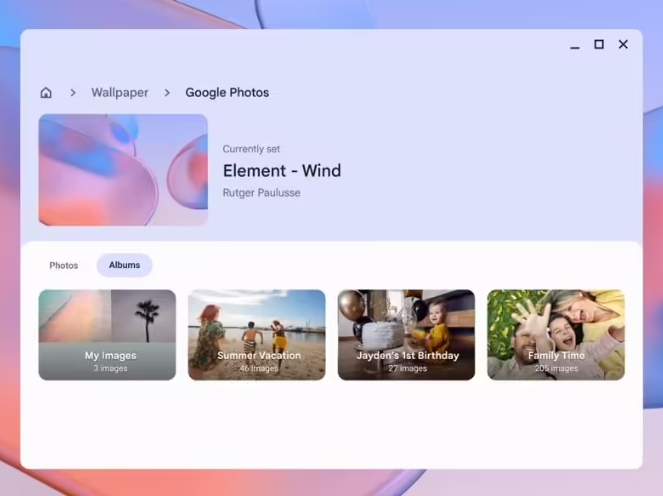Click the current wallpaper preview image
Viewport: 663px width, 496px height.
pos(123,170)
